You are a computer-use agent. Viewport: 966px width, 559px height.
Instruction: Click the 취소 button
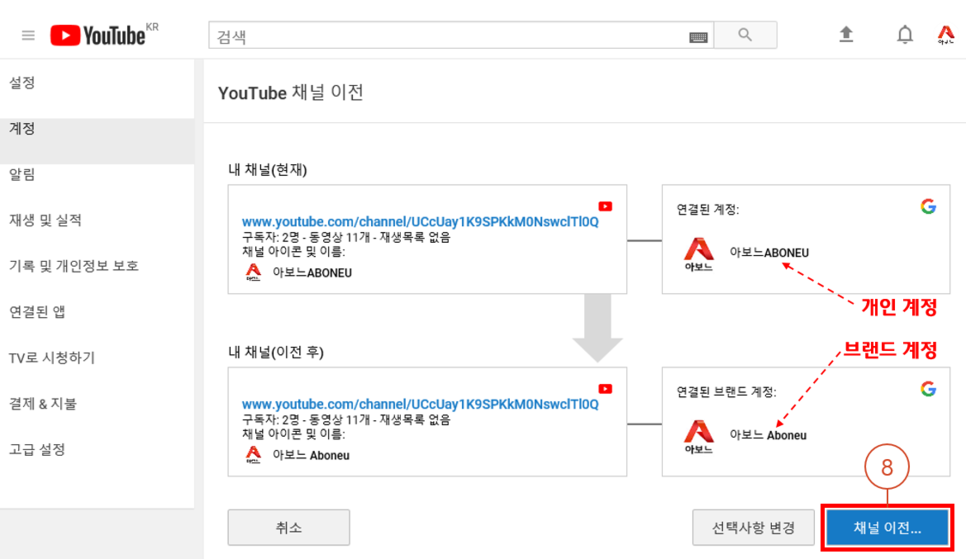point(289,528)
